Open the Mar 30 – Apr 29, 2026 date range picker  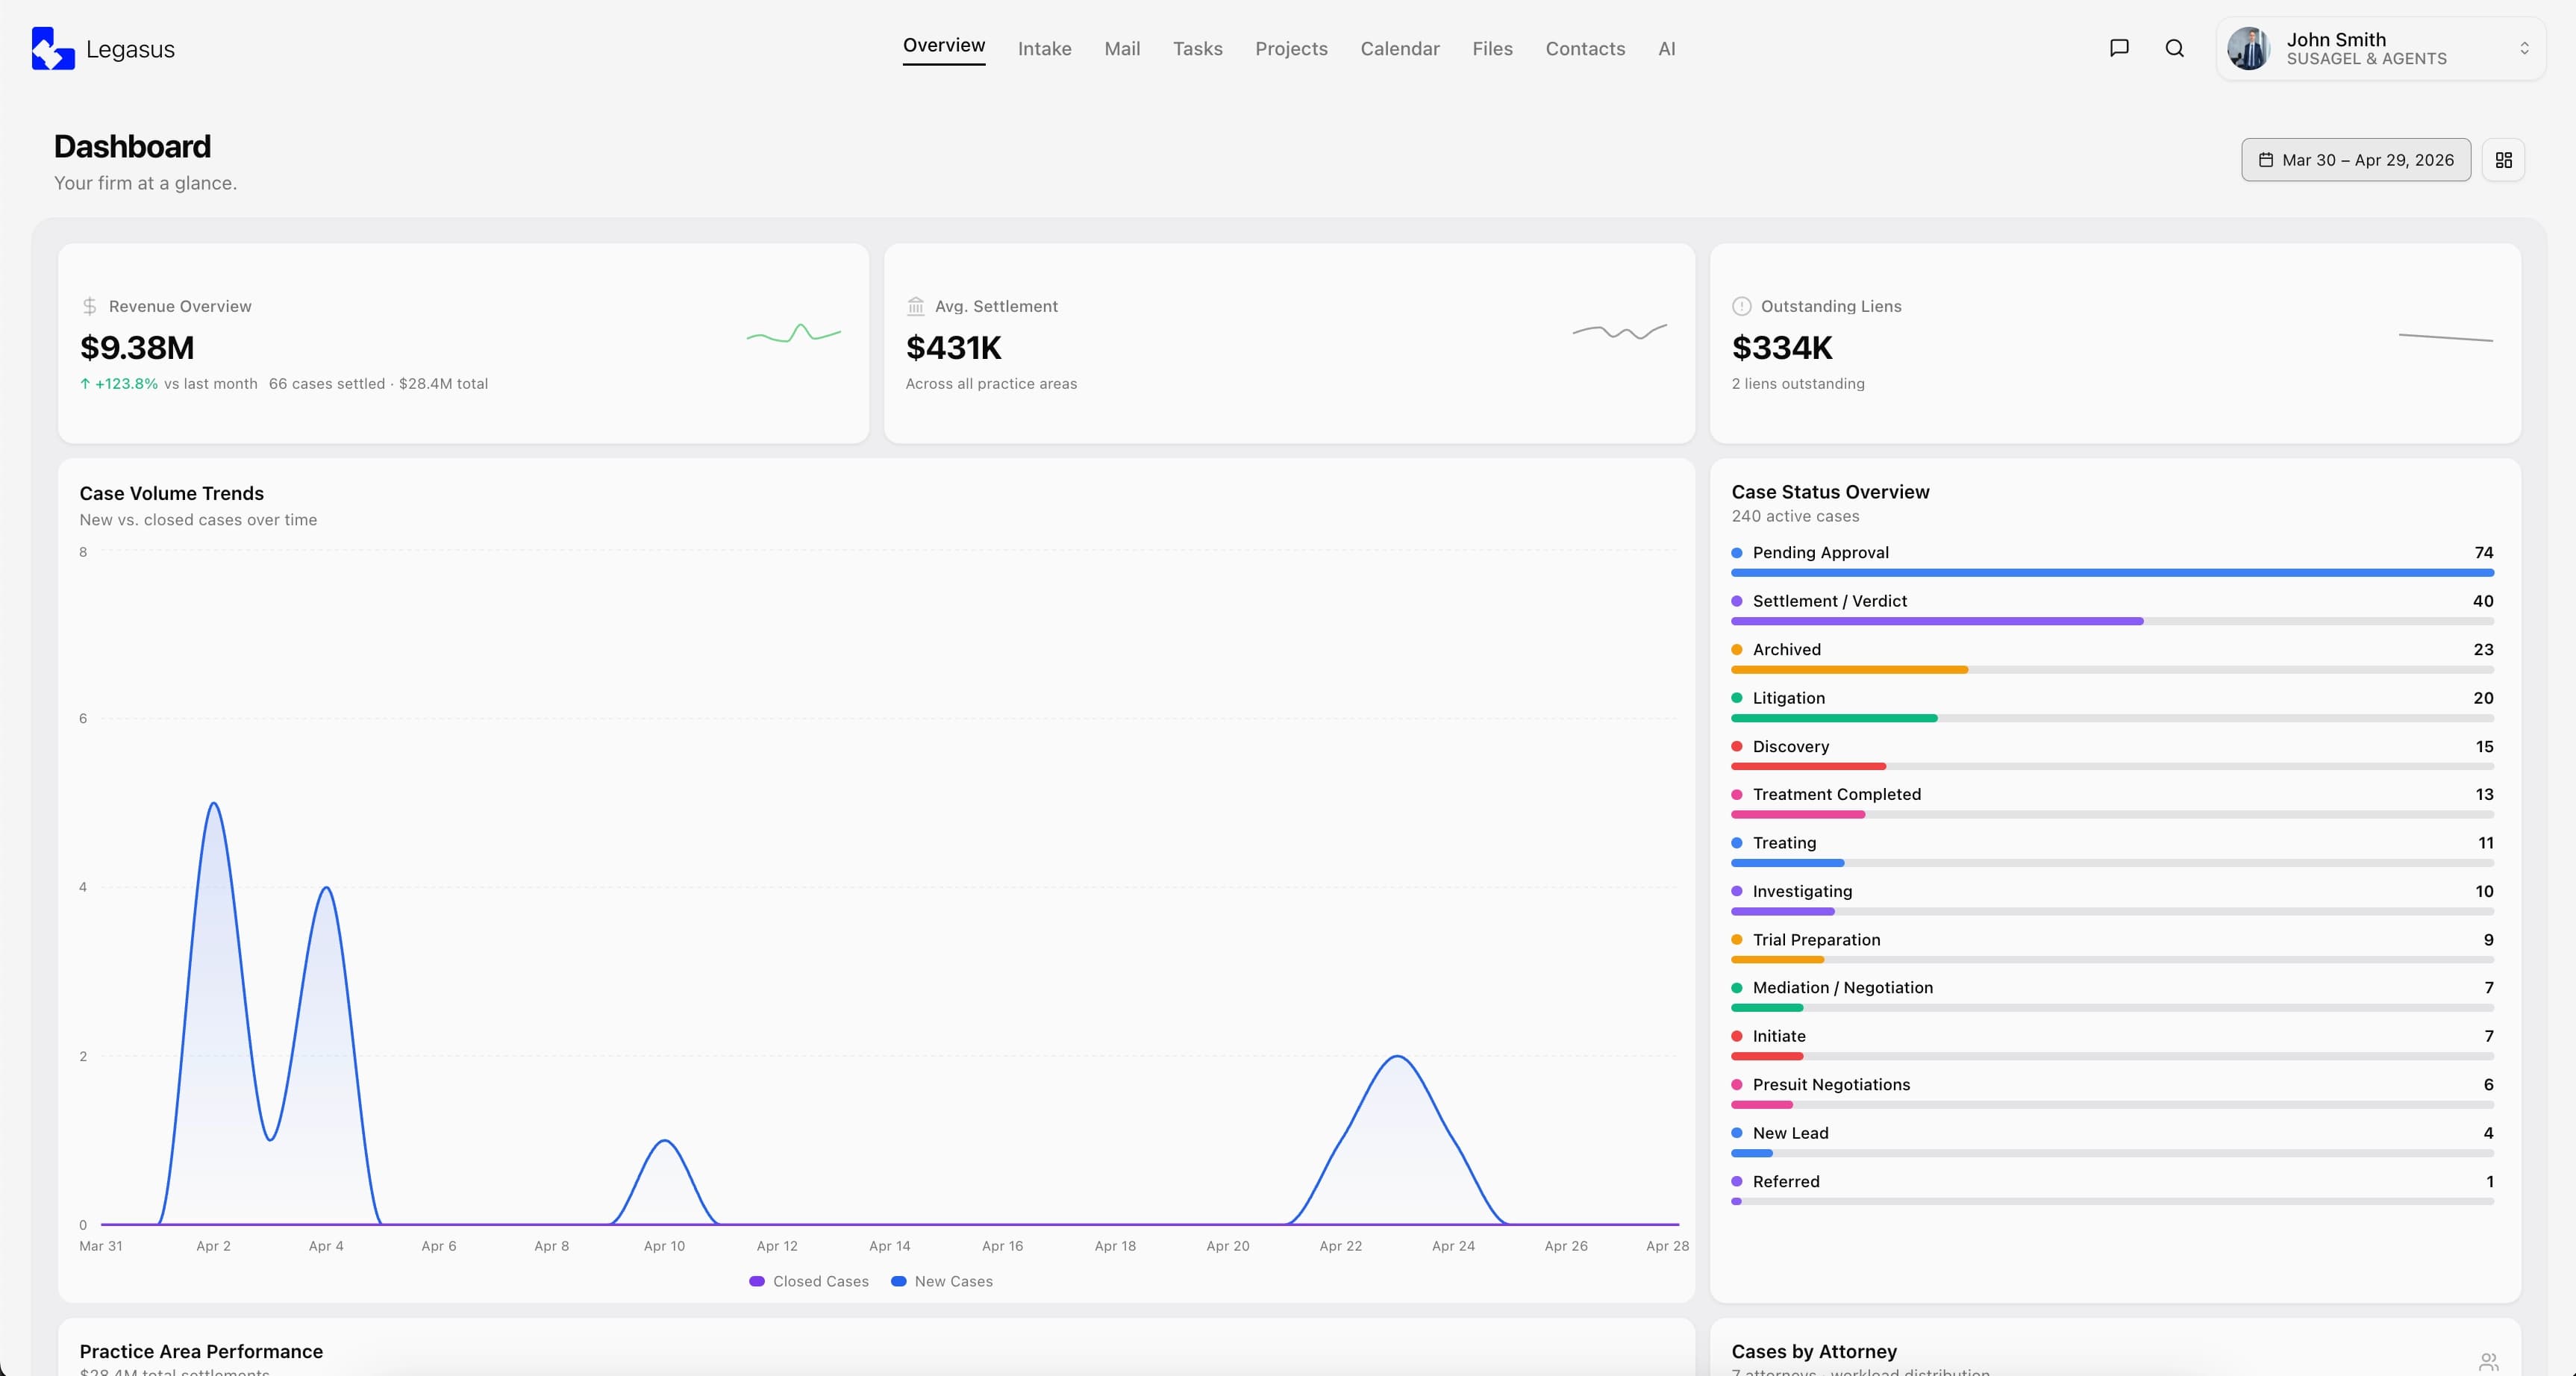(x=2355, y=160)
